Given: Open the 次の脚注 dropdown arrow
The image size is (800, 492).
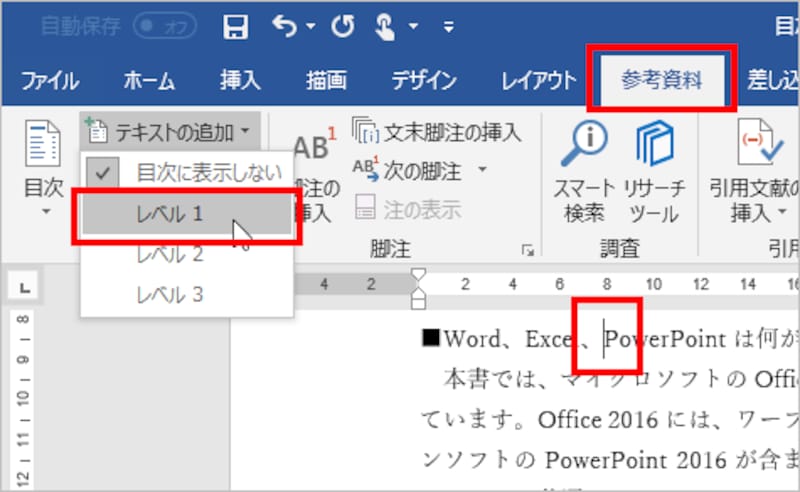Looking at the screenshot, I should coord(482,169).
